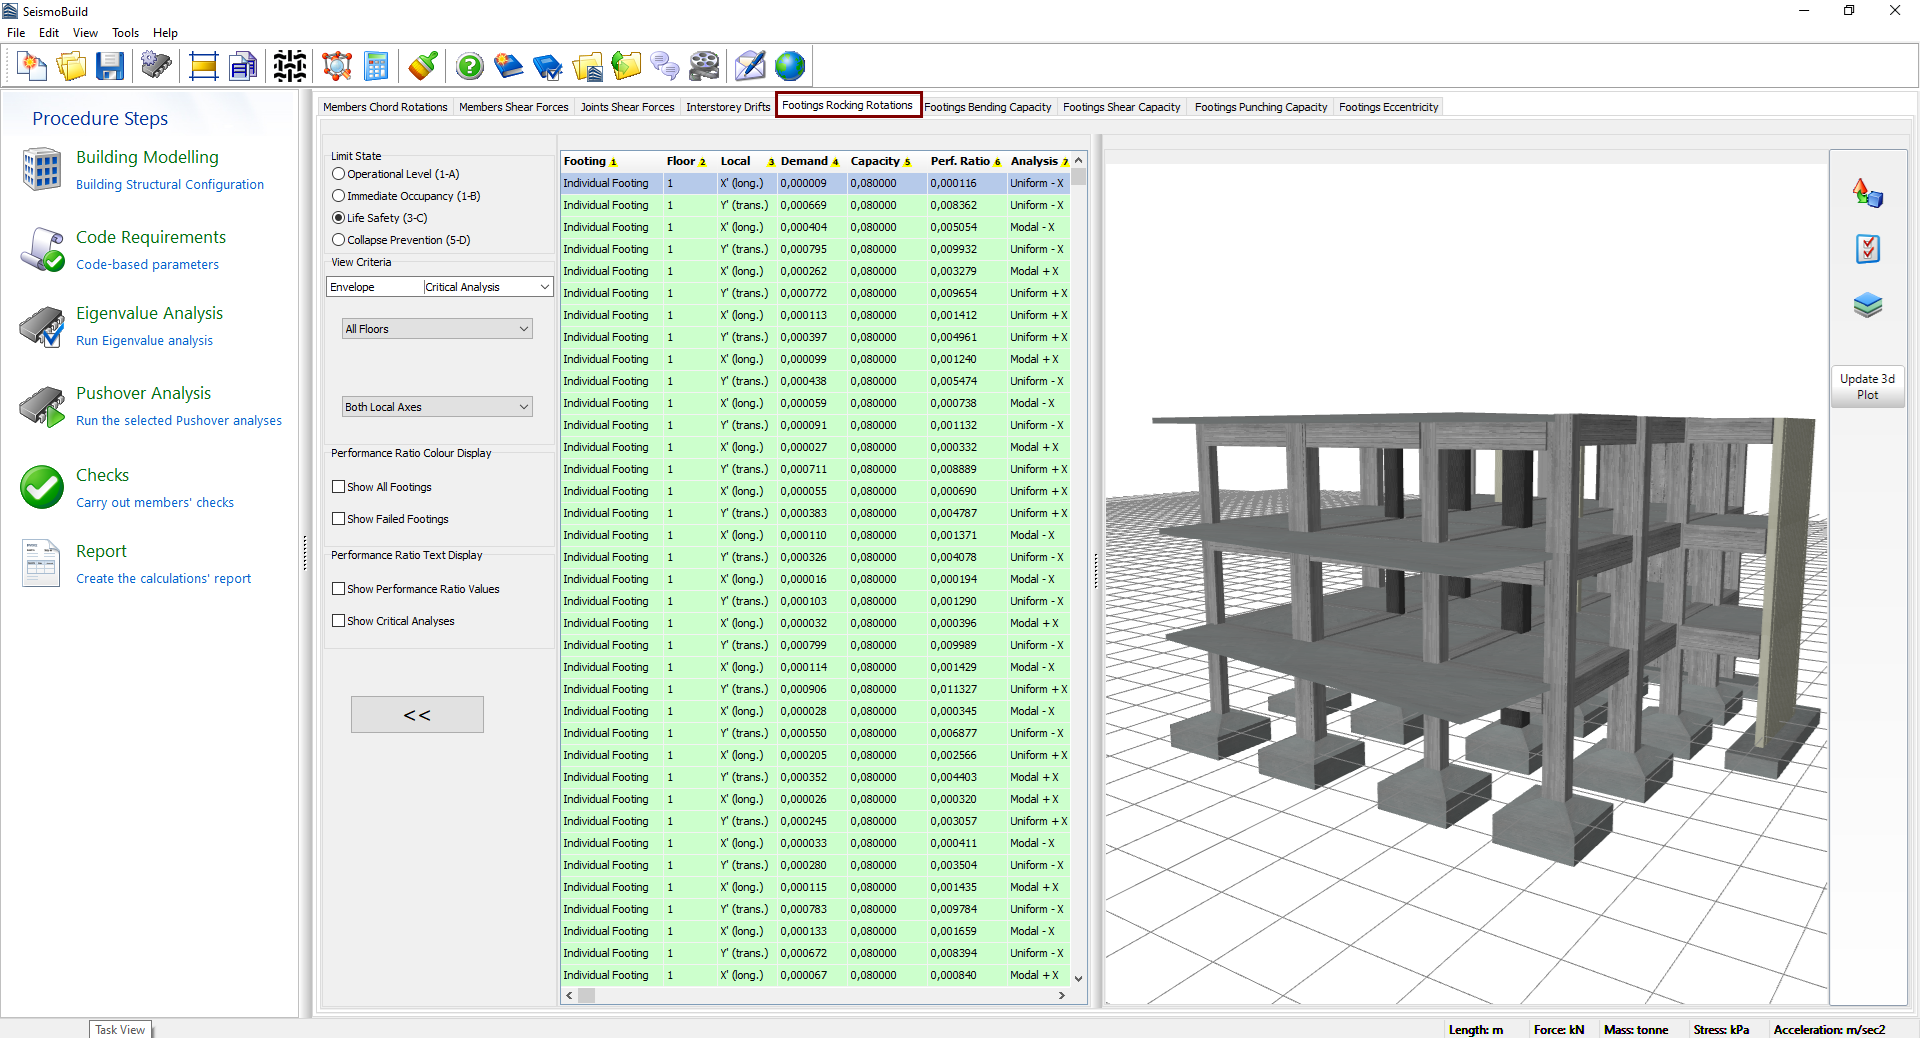Open the Tools menu
The height and width of the screenshot is (1038, 1924).
point(125,33)
